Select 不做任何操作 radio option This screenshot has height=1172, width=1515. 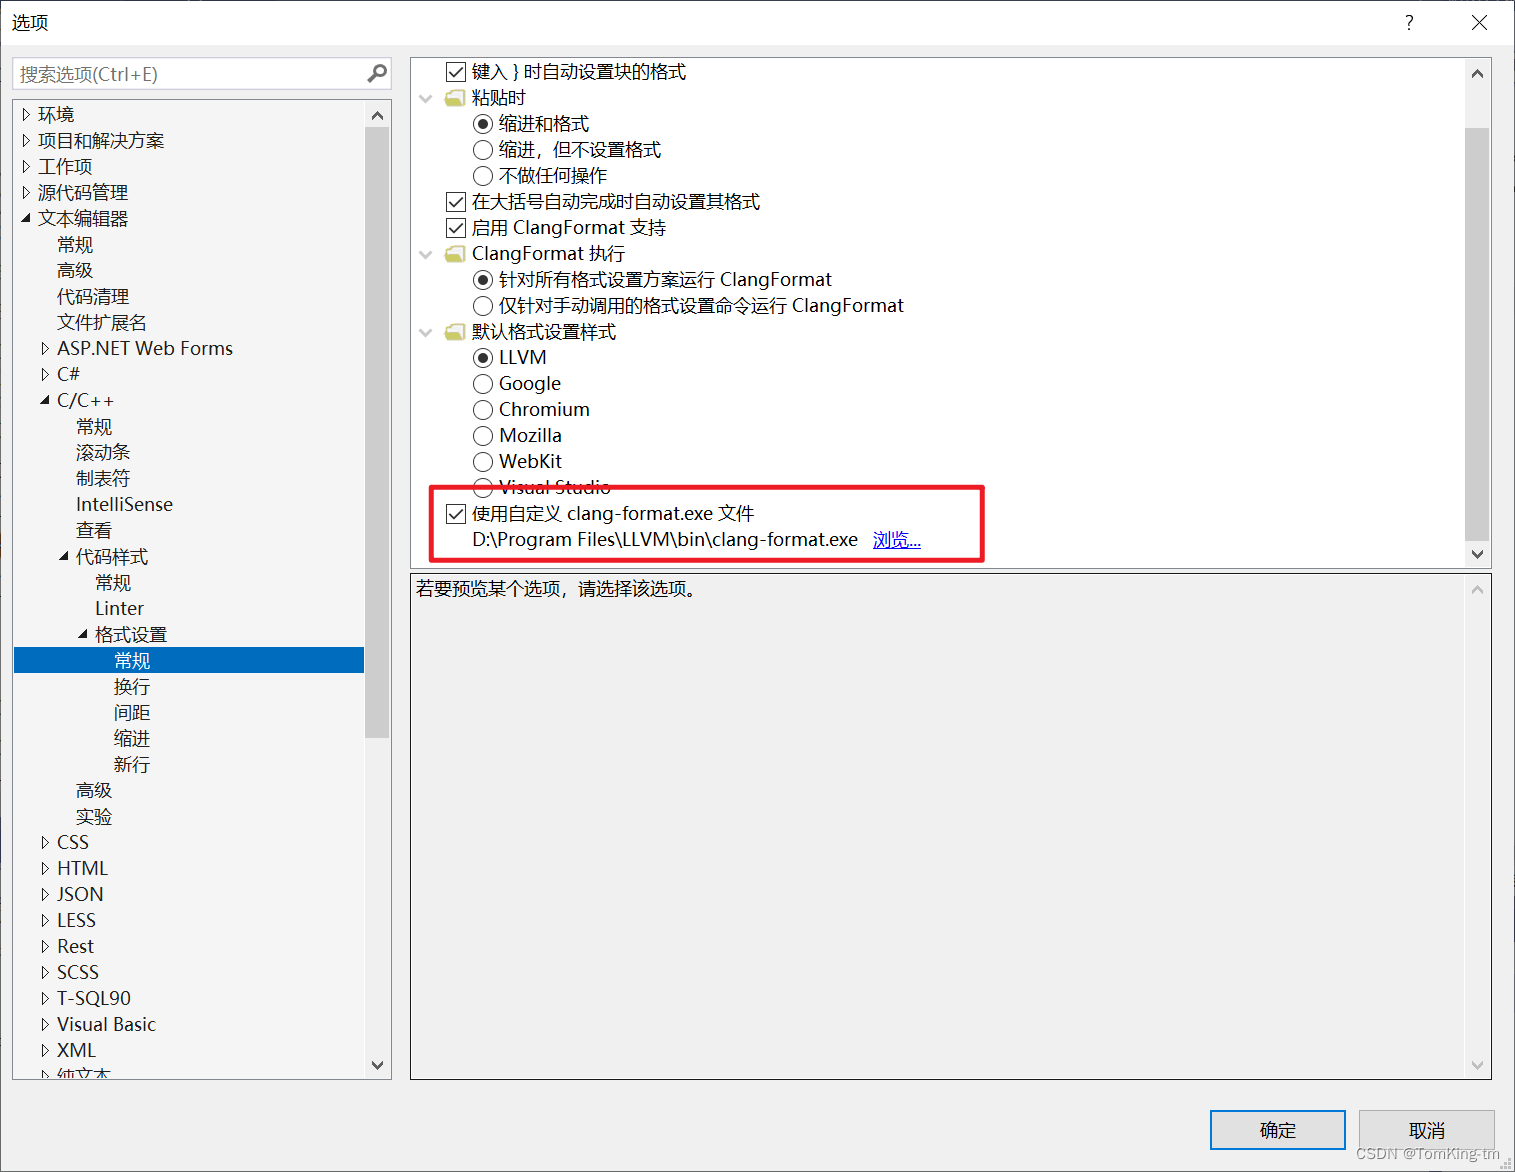(483, 175)
